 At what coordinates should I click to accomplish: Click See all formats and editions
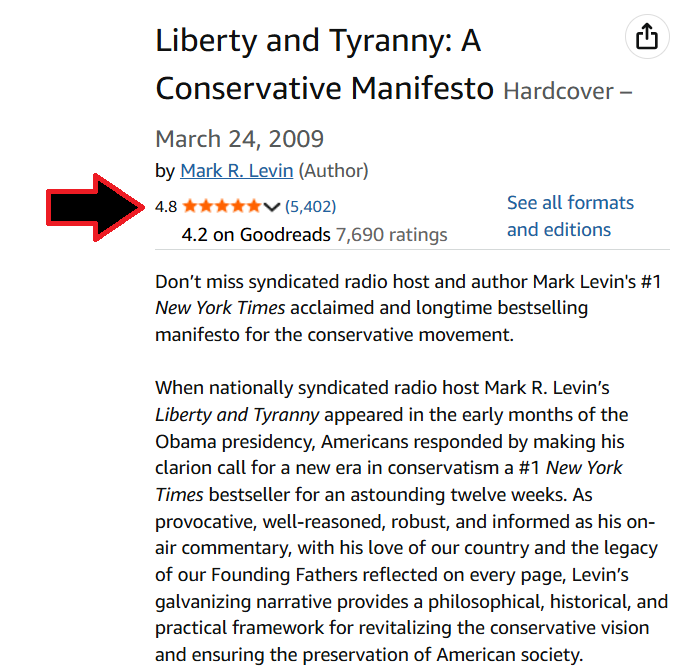click(570, 216)
